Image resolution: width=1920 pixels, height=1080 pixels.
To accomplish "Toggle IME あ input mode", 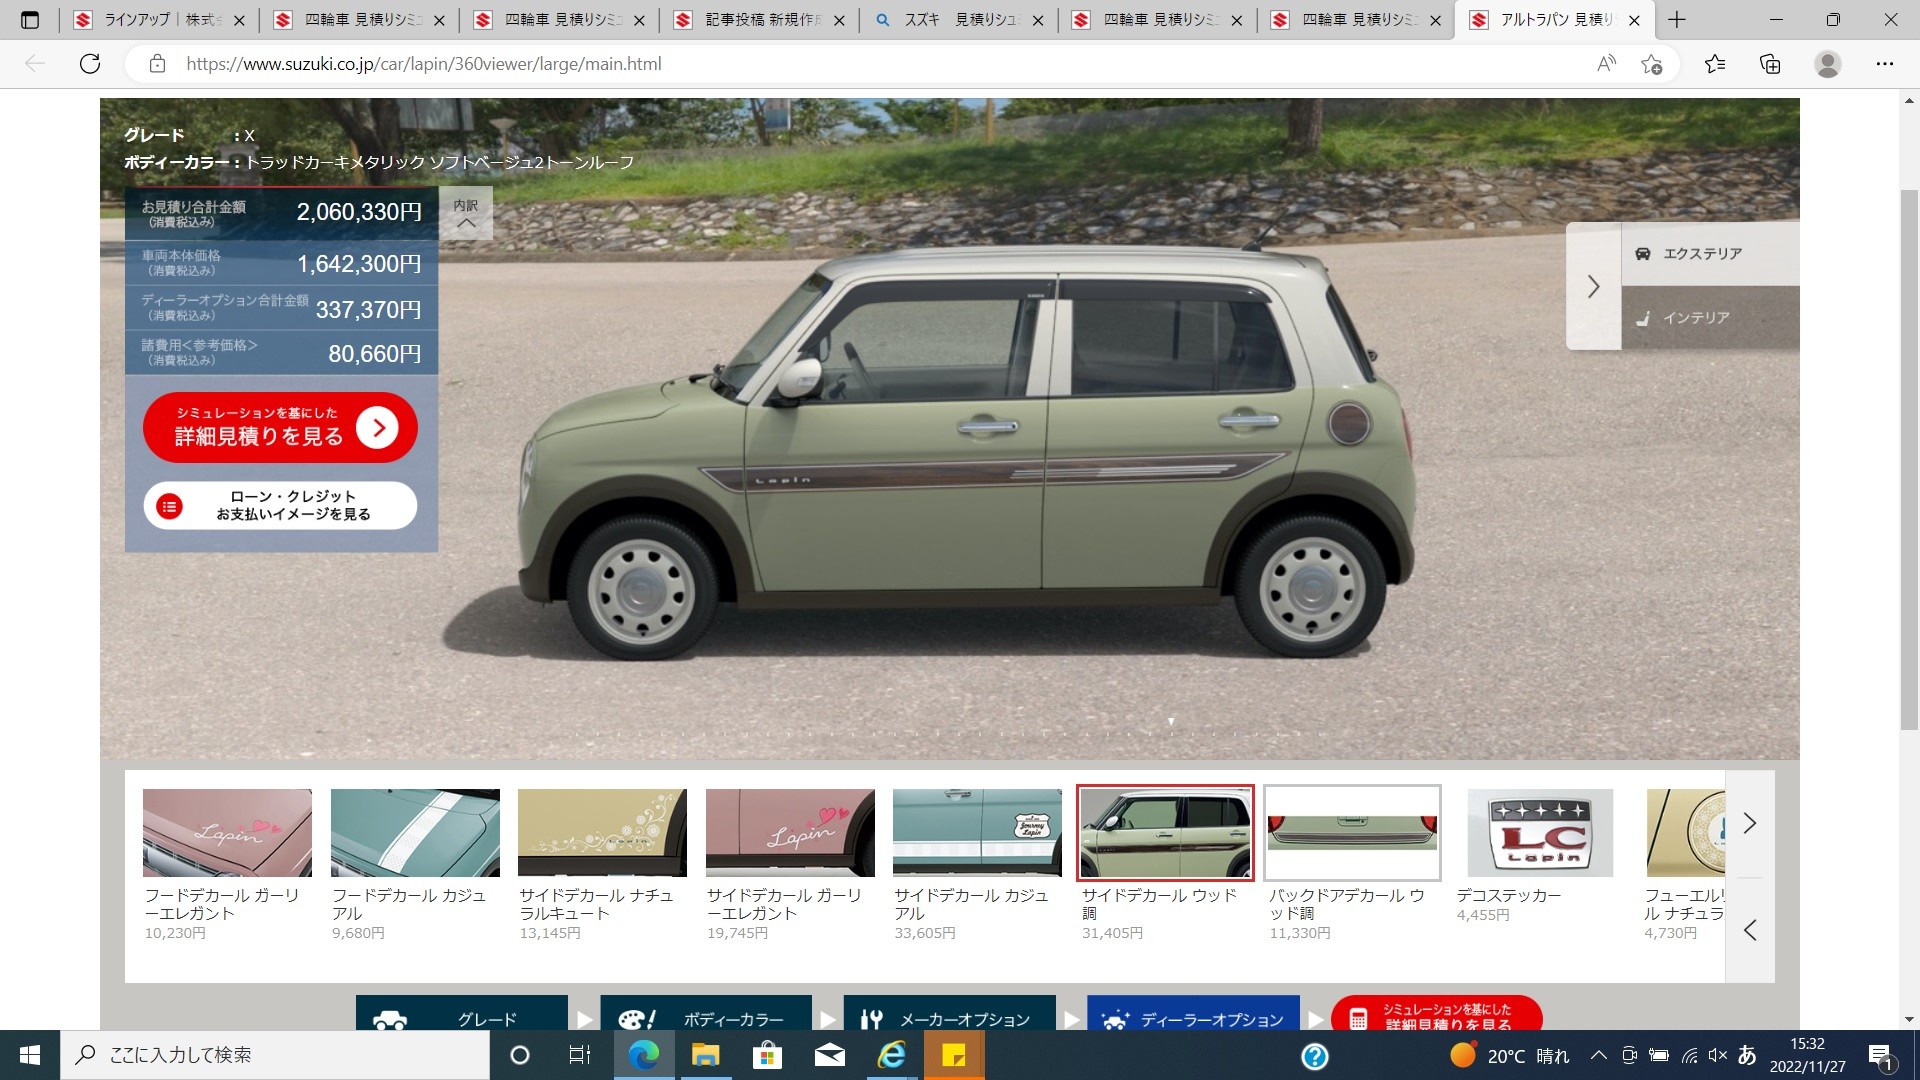I will [x=1747, y=1055].
